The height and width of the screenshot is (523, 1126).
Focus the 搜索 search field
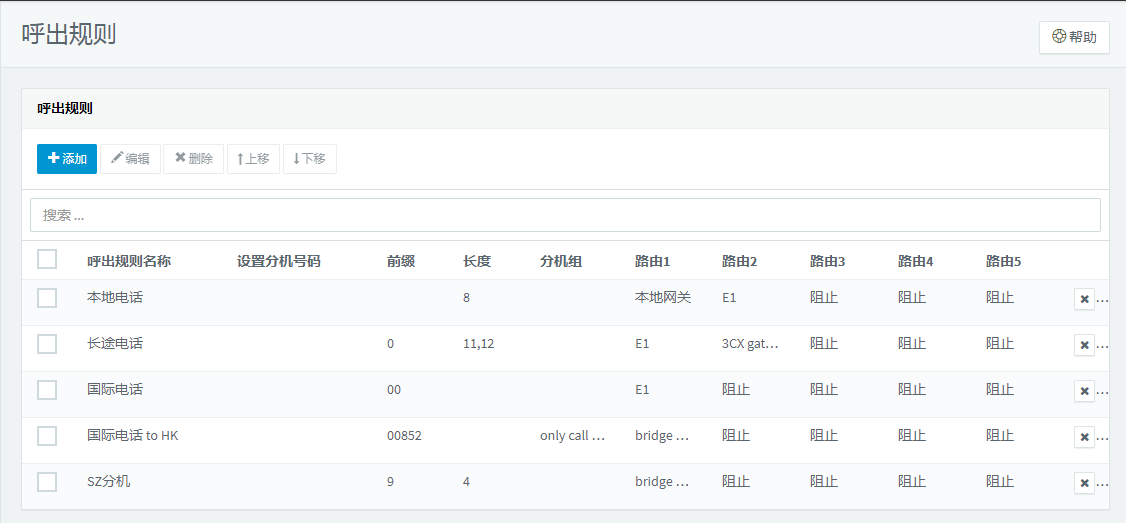pyautogui.click(x=565, y=215)
